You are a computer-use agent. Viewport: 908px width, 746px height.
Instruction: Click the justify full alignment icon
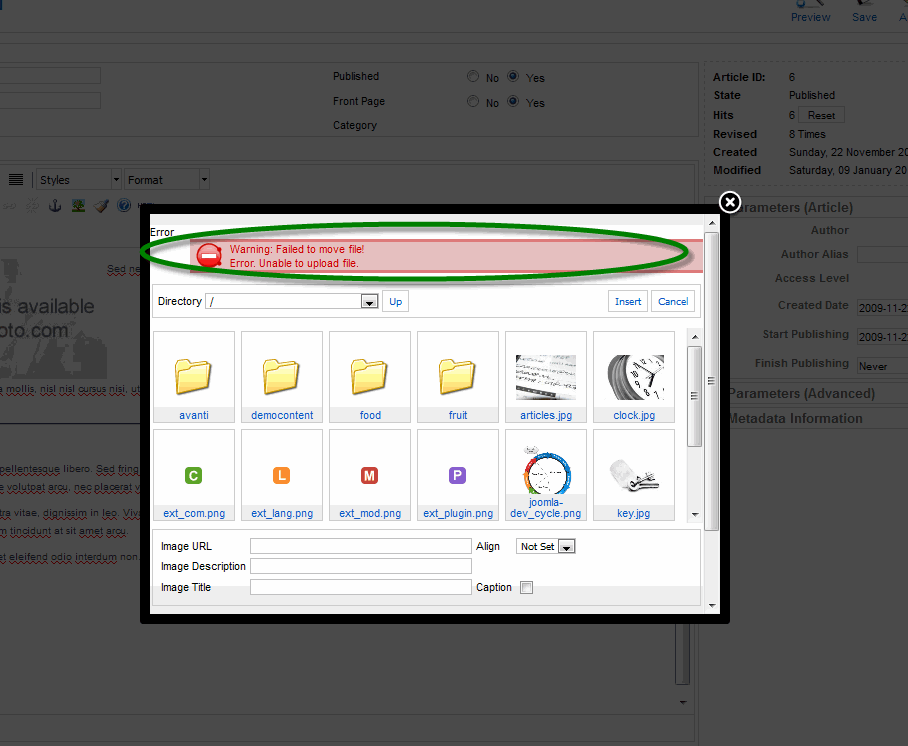(x=16, y=180)
